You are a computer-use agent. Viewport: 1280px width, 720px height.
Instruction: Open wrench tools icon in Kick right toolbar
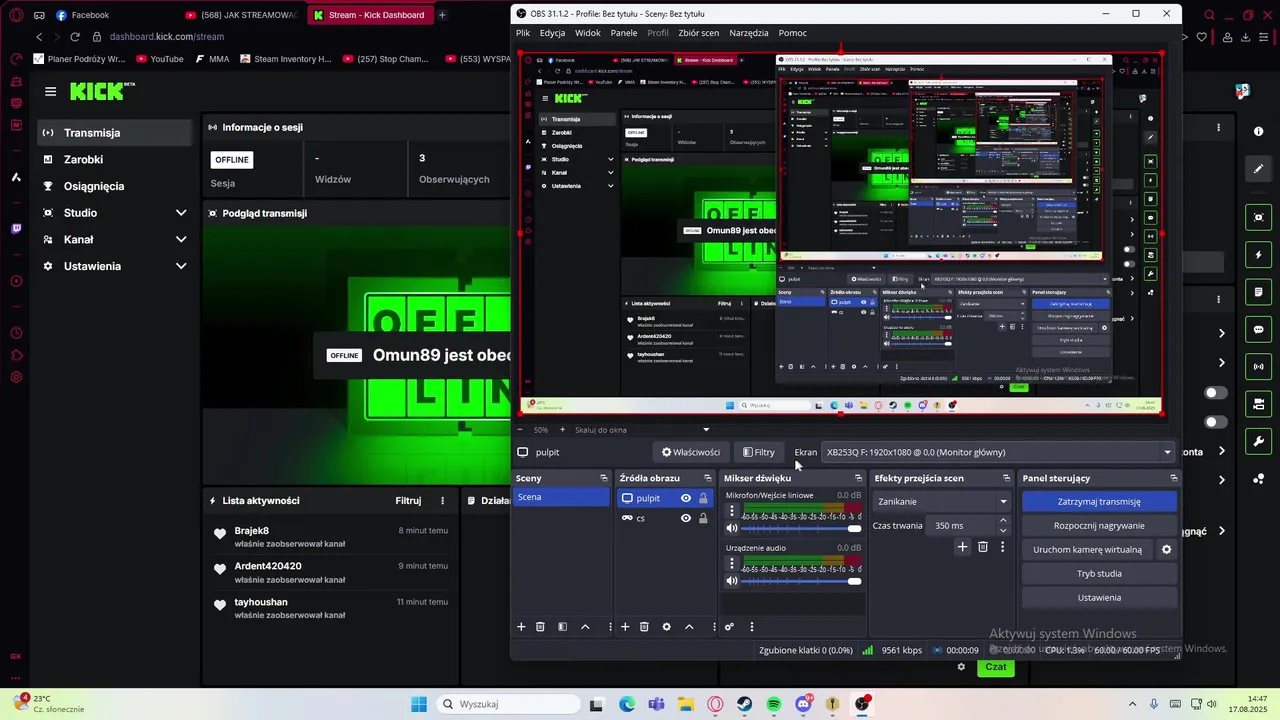click(1258, 441)
